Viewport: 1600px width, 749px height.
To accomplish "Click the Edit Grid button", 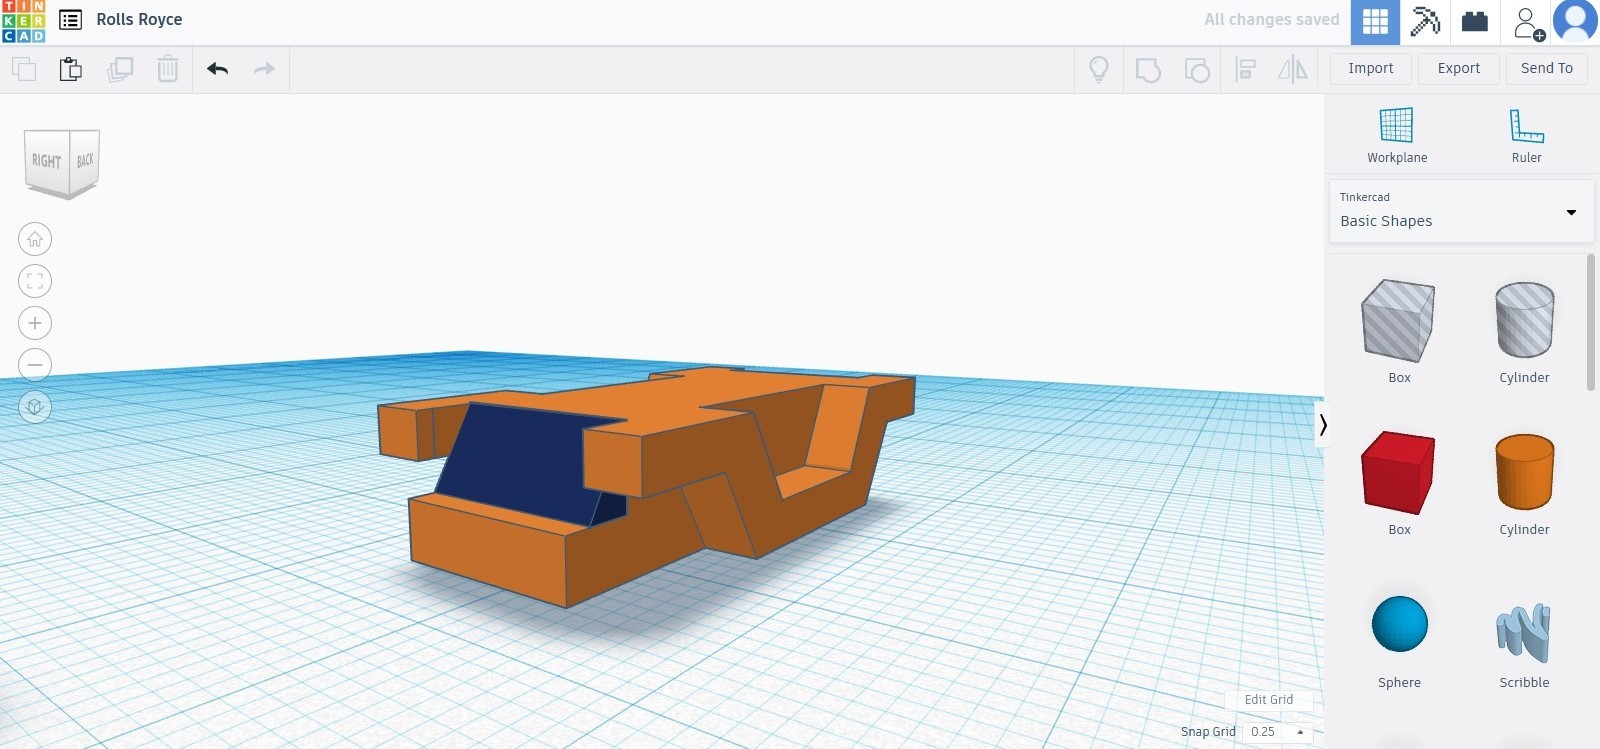I will [1269, 700].
